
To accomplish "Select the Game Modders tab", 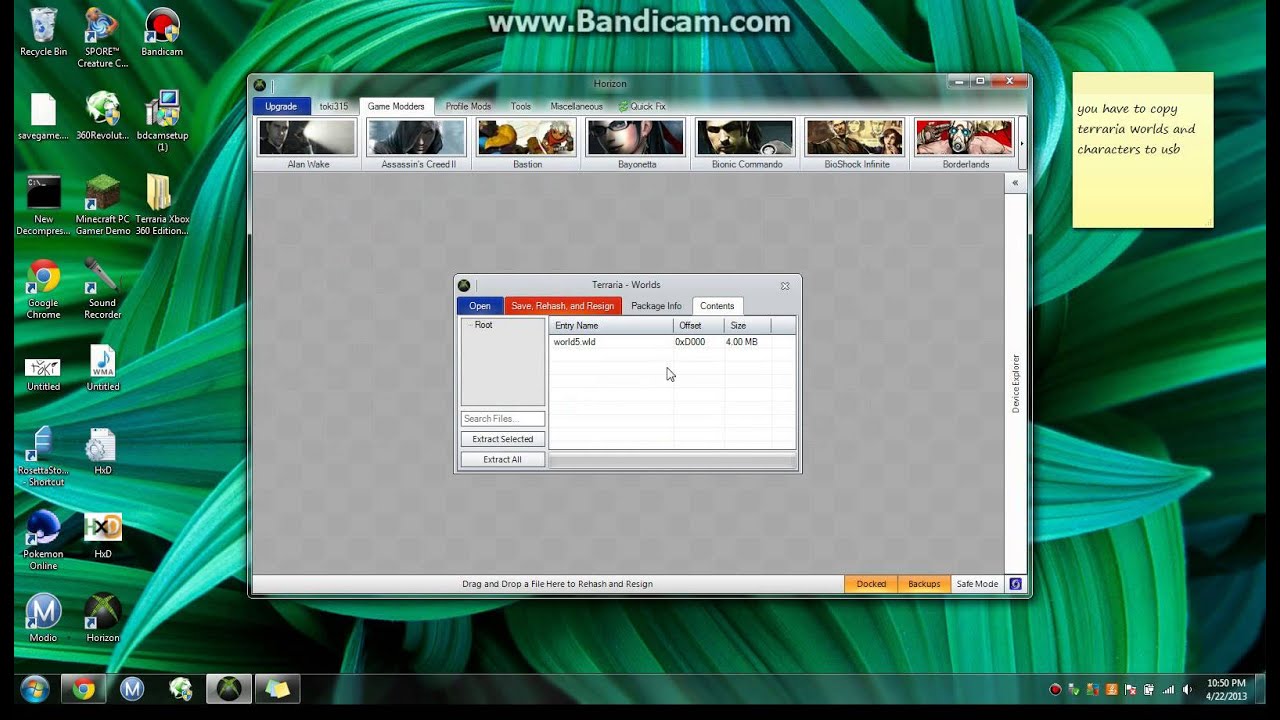I will 396,106.
